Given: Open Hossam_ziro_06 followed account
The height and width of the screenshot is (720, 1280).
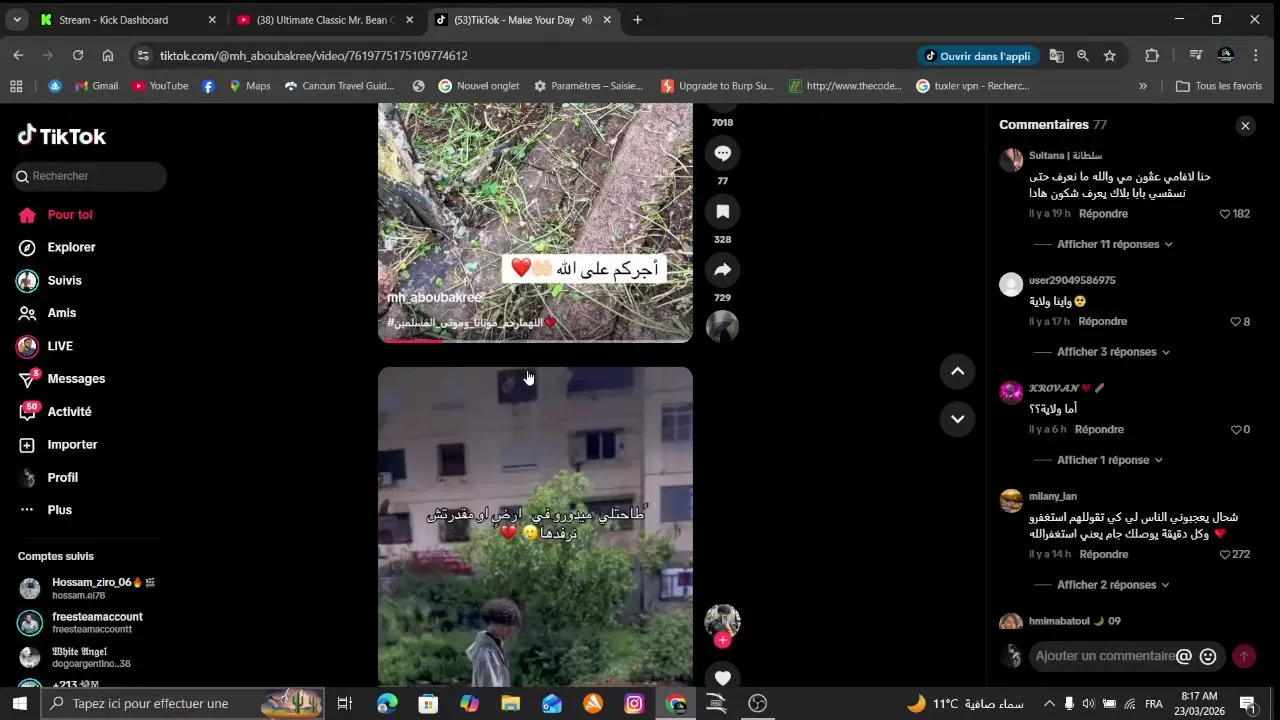Looking at the screenshot, I should point(88,588).
